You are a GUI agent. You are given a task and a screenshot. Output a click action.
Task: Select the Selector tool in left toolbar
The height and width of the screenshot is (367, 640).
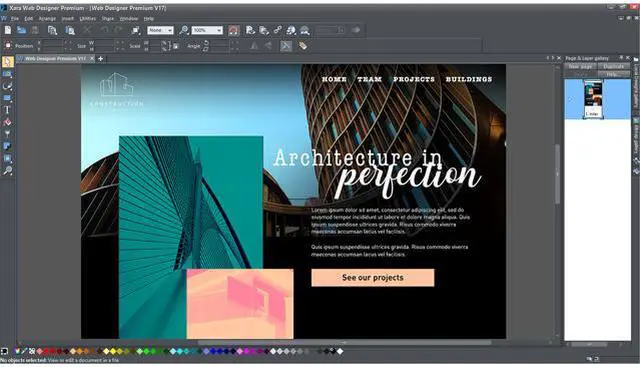pos(8,62)
